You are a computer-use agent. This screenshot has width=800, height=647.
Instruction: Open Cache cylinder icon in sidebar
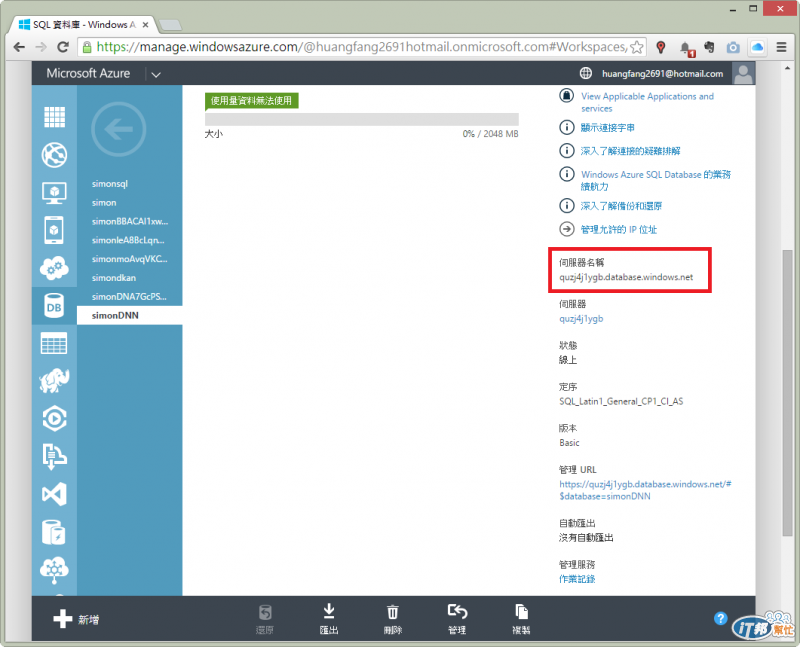(54, 532)
